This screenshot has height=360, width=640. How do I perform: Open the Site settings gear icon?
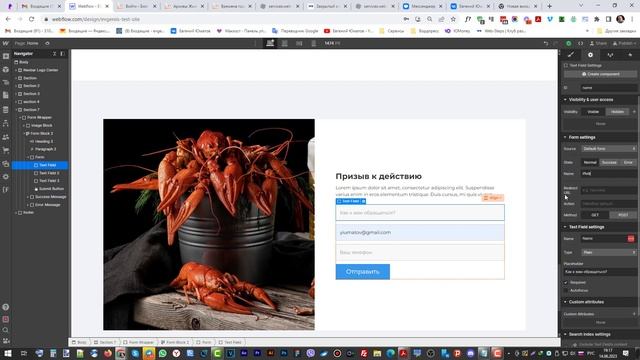click(6, 177)
